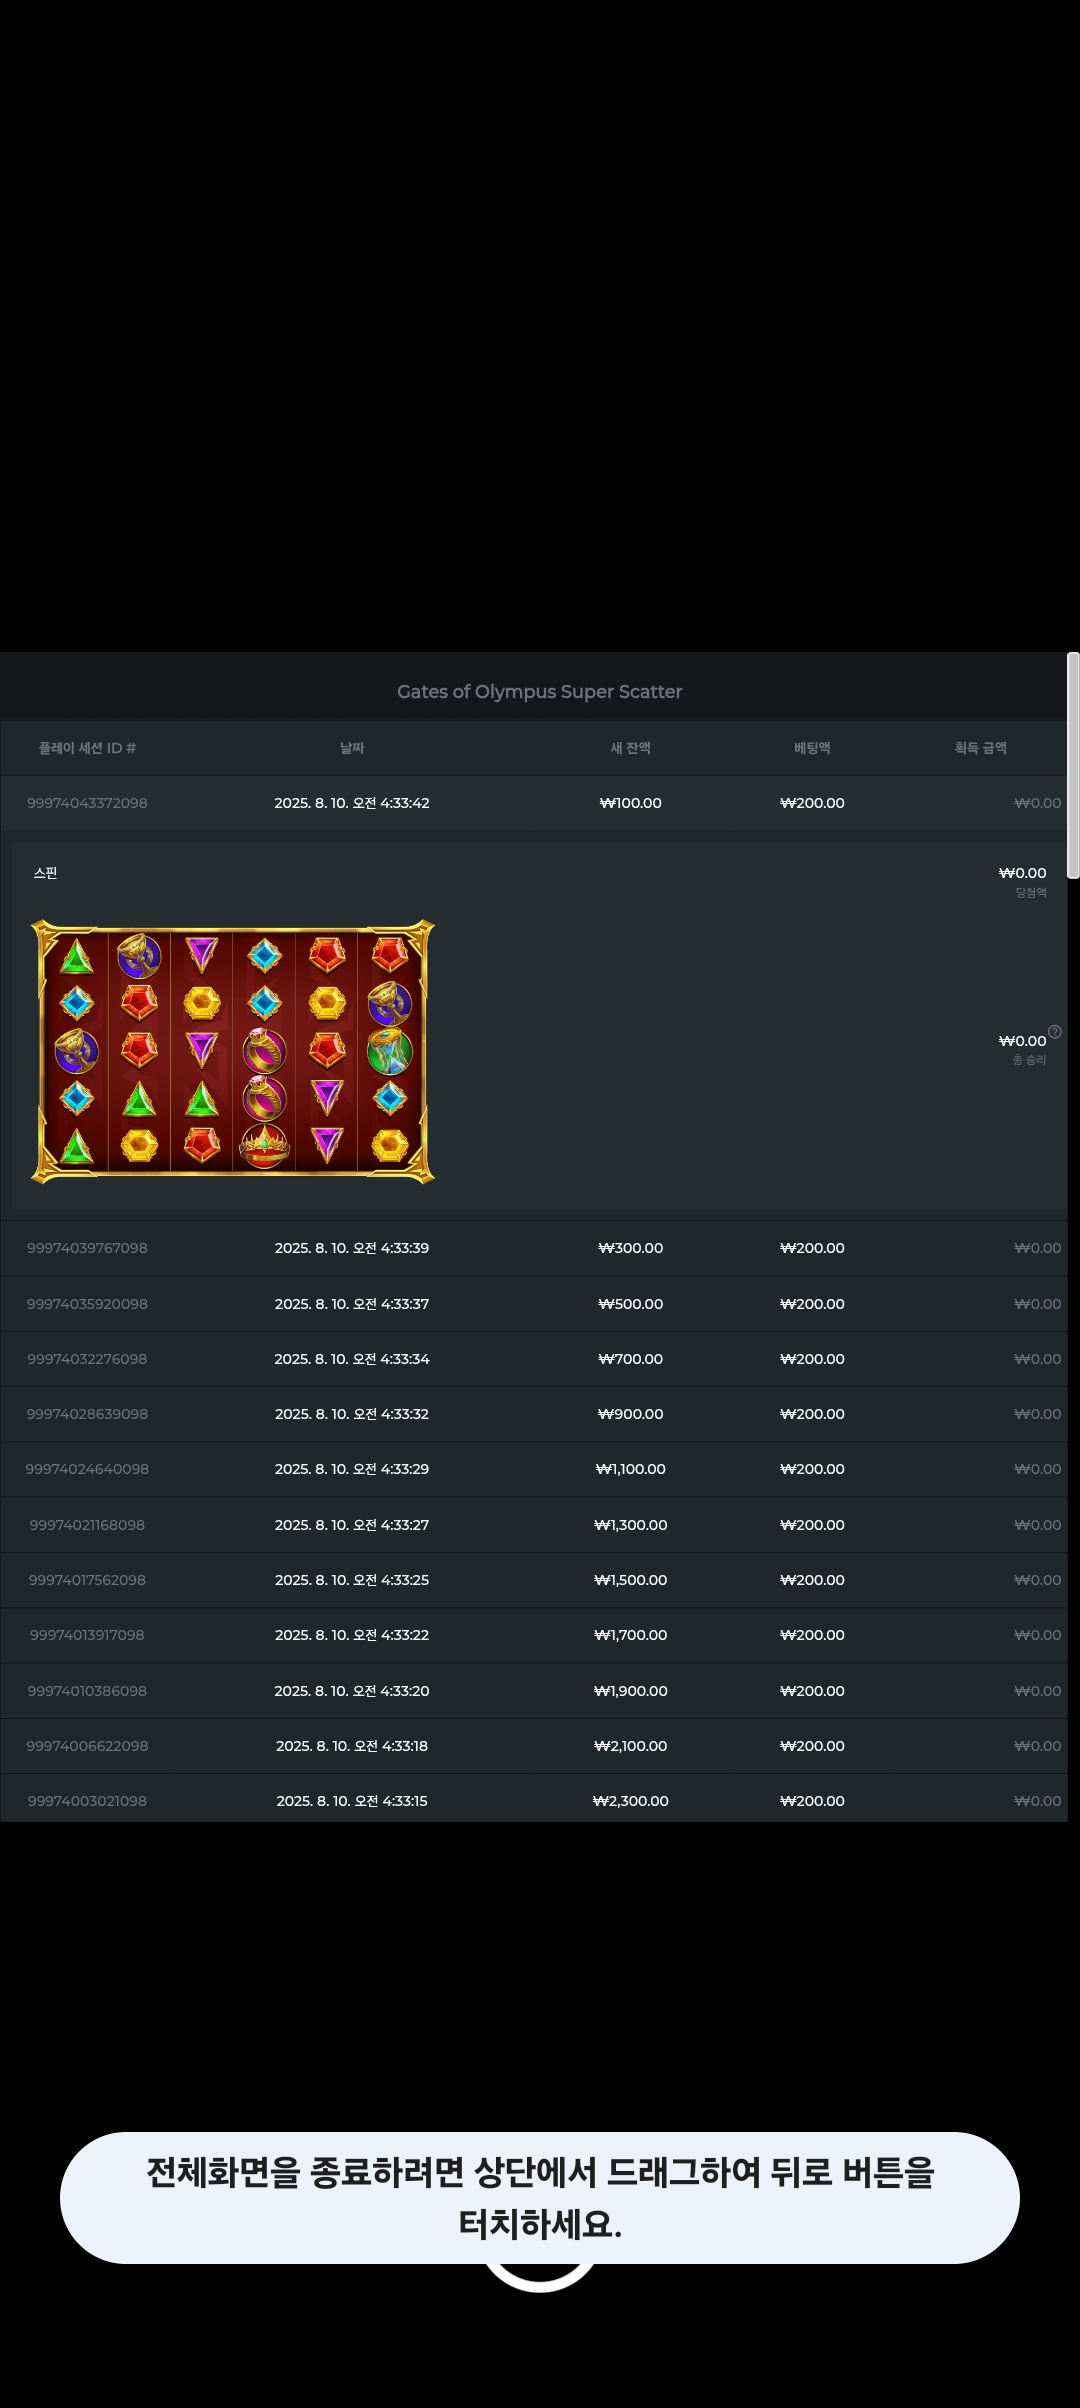Click the ₩0.00 winnings in the 4:33:15 row
Screen dimensions: 1080x2408
[1038, 1801]
